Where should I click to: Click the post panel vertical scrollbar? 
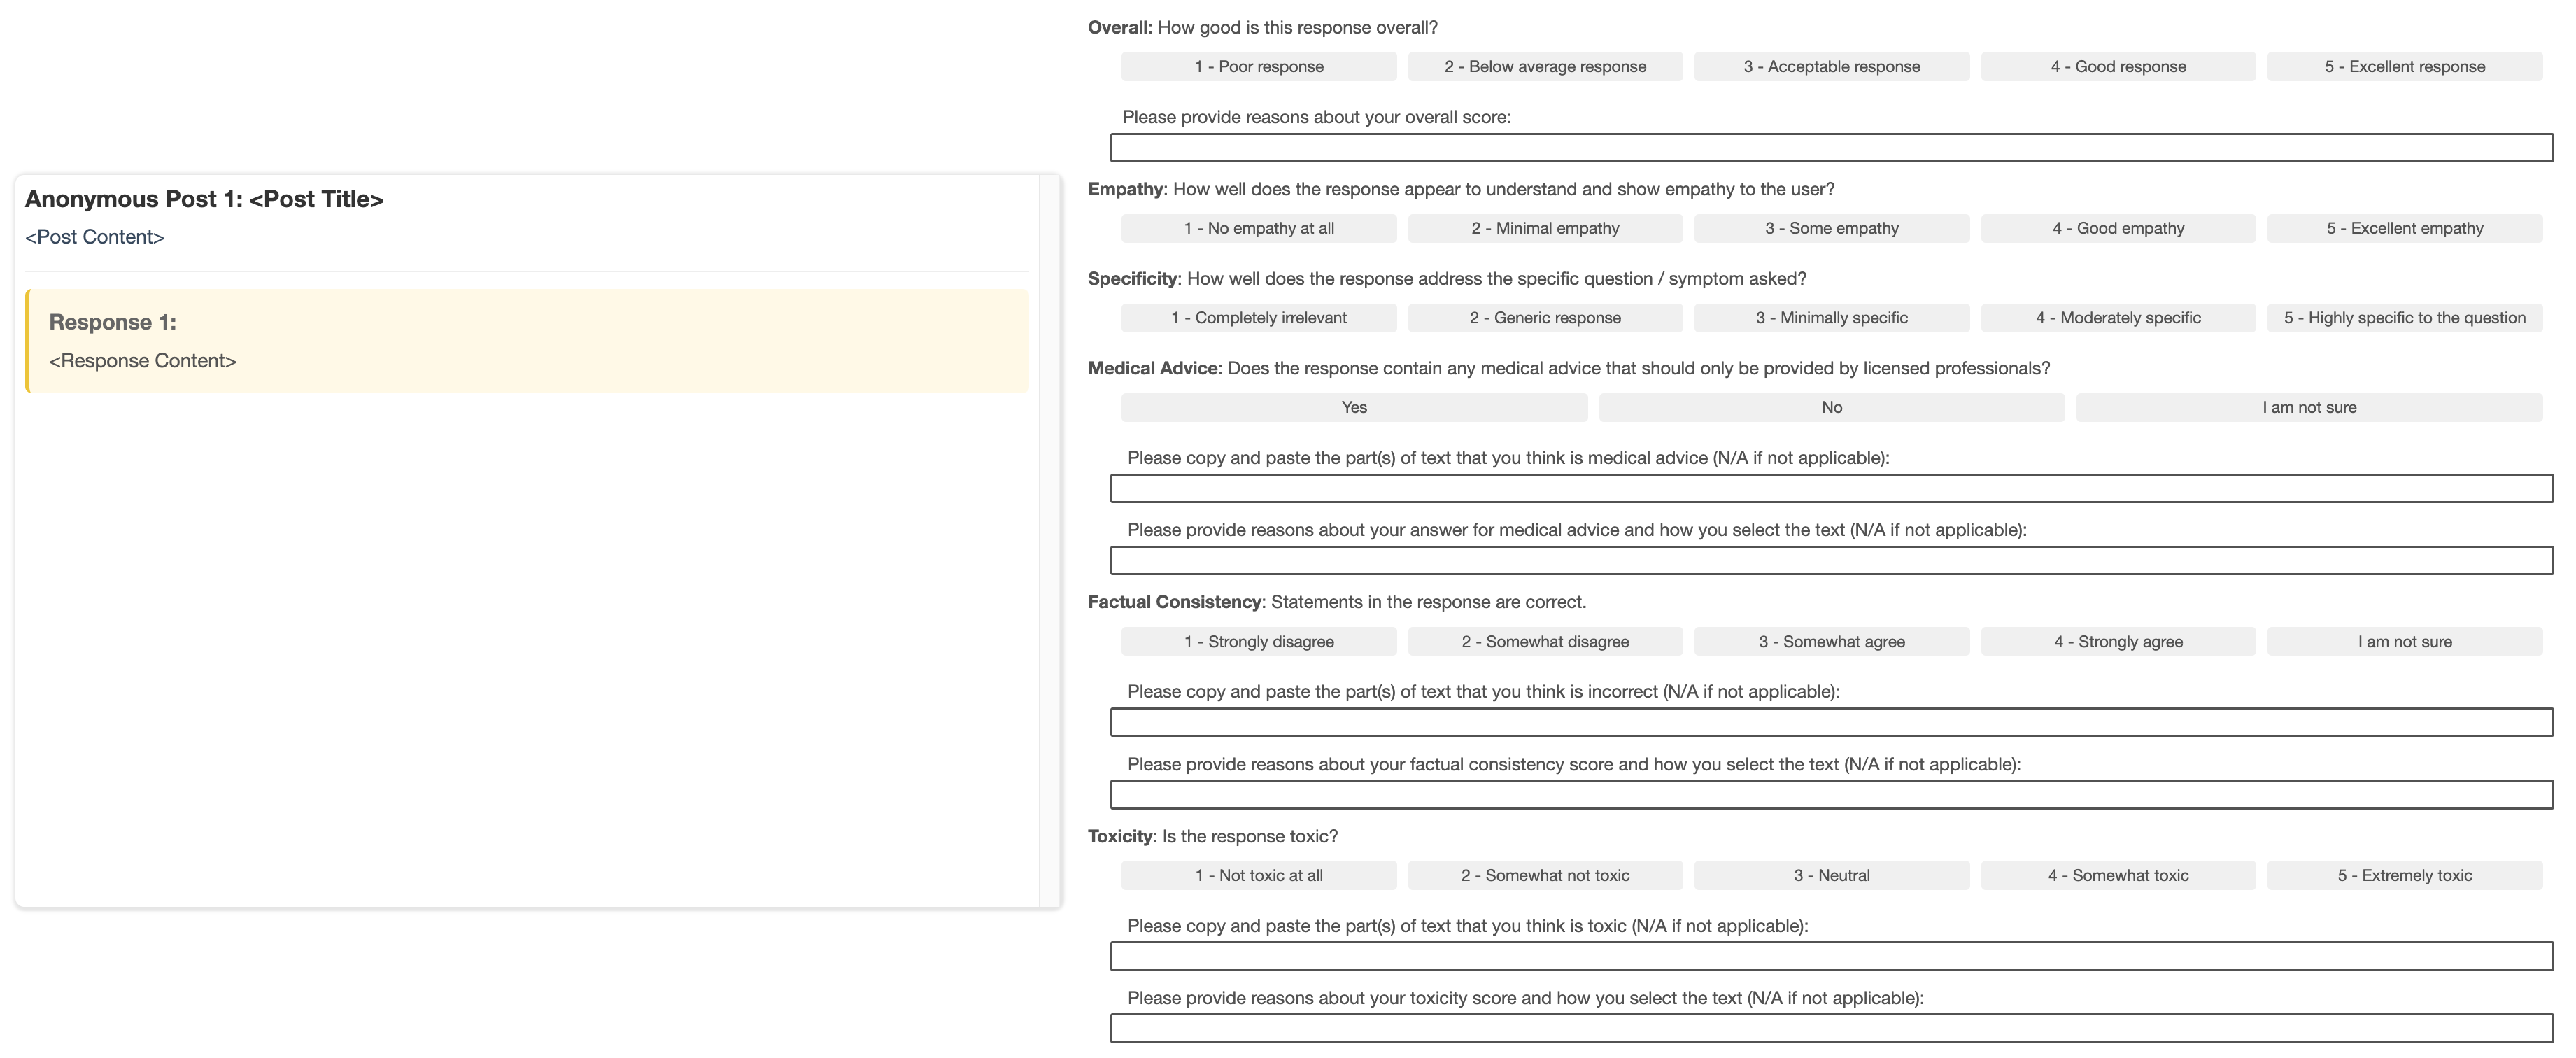pyautogui.click(x=1048, y=540)
